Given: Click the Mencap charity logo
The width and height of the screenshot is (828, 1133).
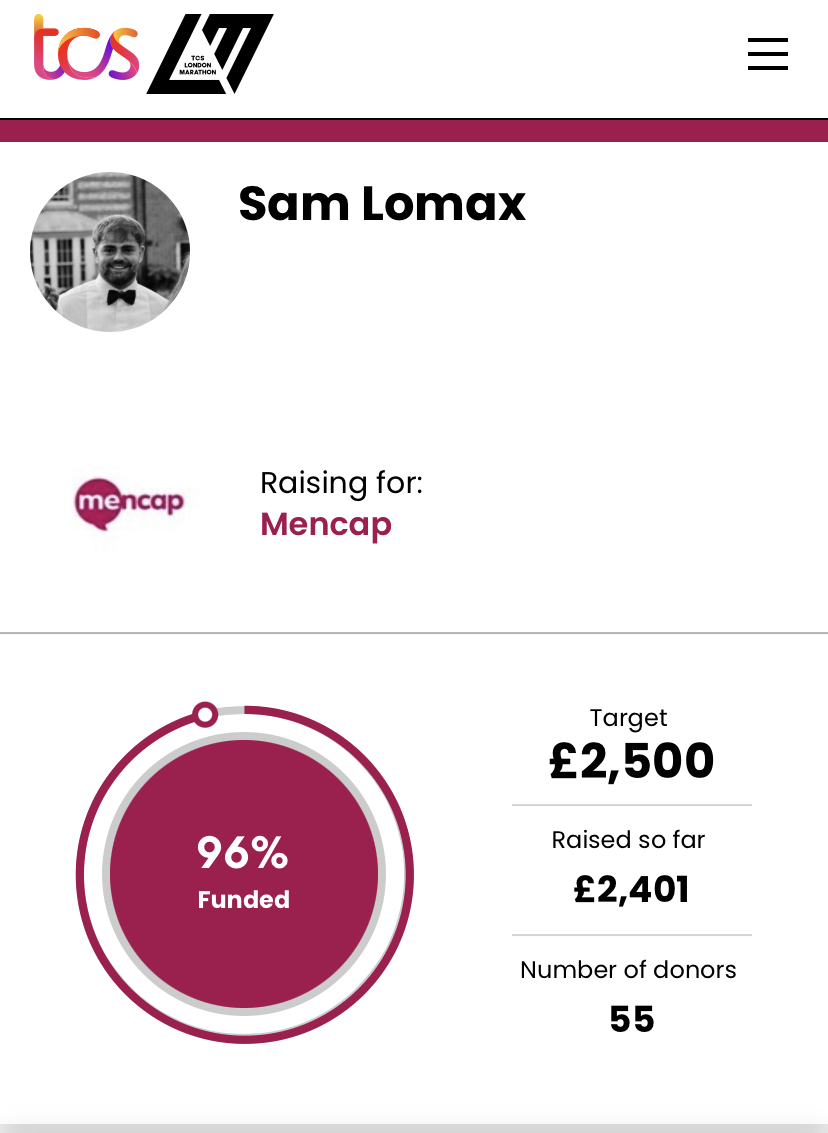Looking at the screenshot, I should [x=129, y=503].
